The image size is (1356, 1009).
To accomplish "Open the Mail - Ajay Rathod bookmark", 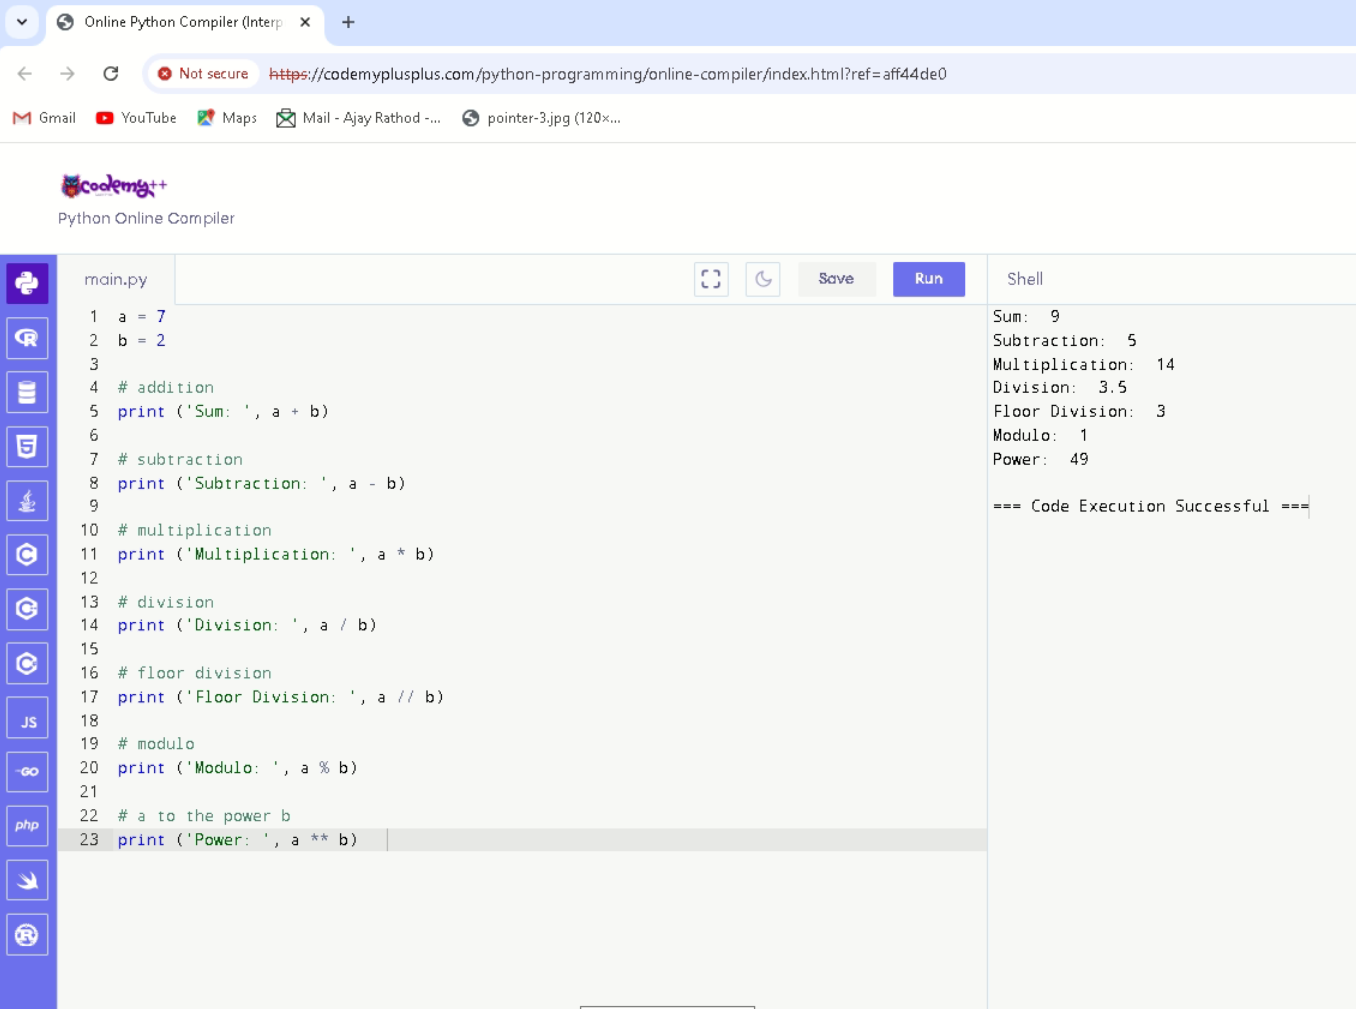I will coord(358,117).
